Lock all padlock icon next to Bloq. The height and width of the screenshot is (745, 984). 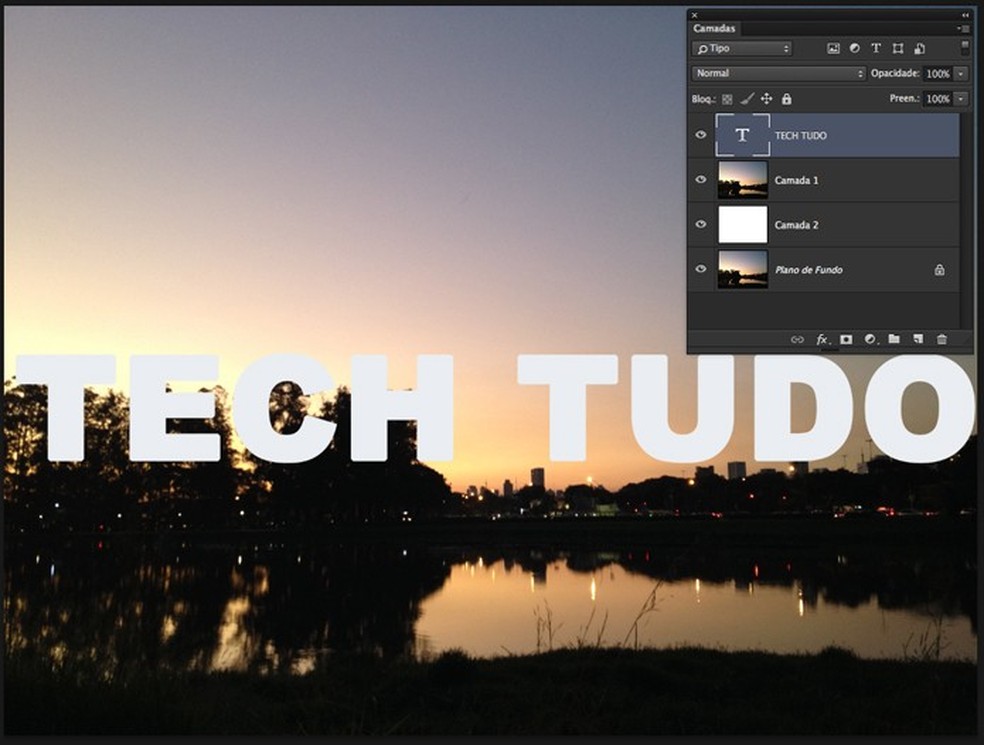point(786,99)
